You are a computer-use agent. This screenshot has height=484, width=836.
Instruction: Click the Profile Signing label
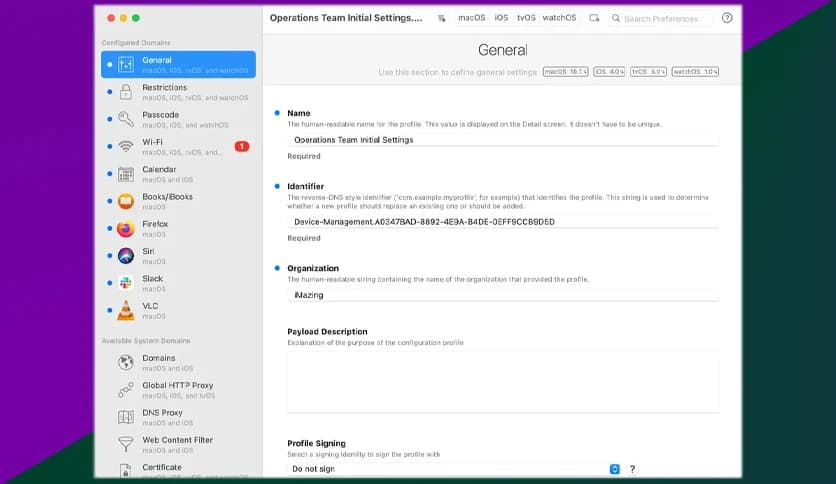[x=316, y=443]
